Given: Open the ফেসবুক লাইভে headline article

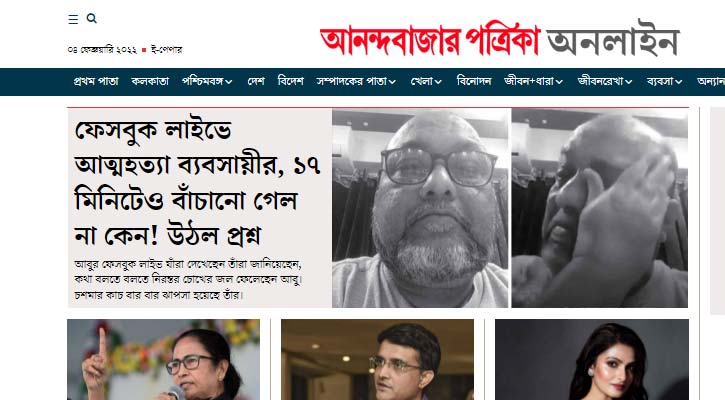Looking at the screenshot, I should click(197, 183).
